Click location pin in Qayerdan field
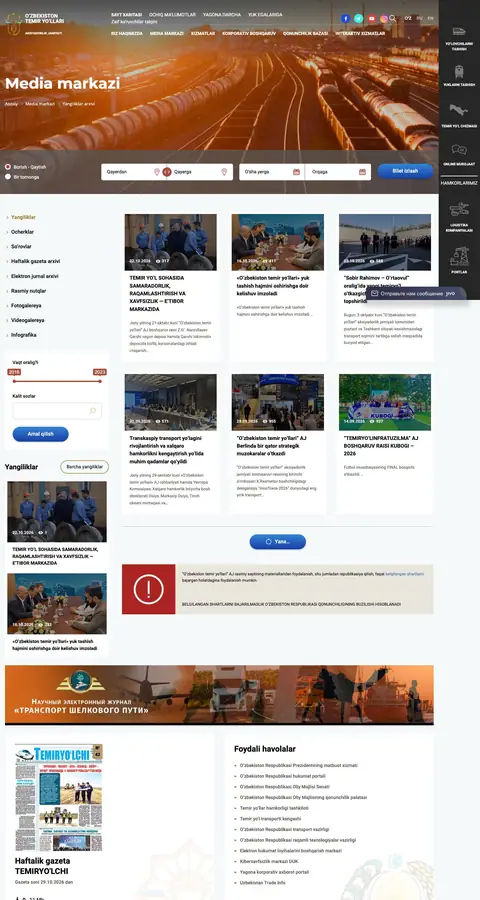 [x=157, y=172]
